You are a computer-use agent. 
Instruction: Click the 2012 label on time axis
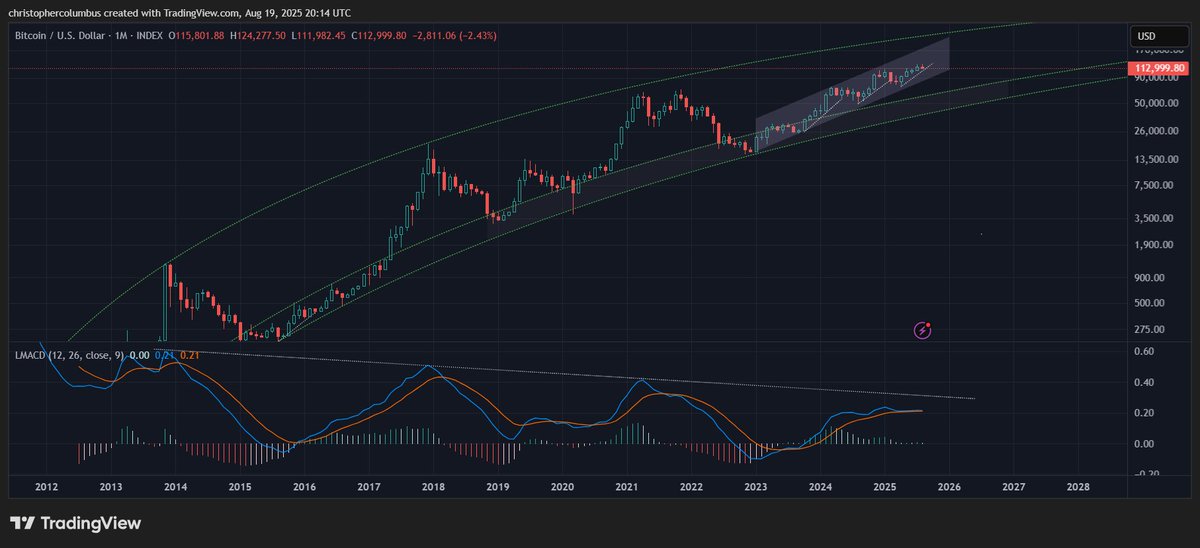click(46, 487)
